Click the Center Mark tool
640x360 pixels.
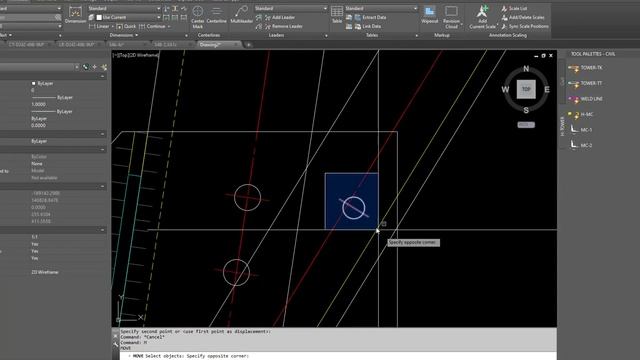click(198, 17)
